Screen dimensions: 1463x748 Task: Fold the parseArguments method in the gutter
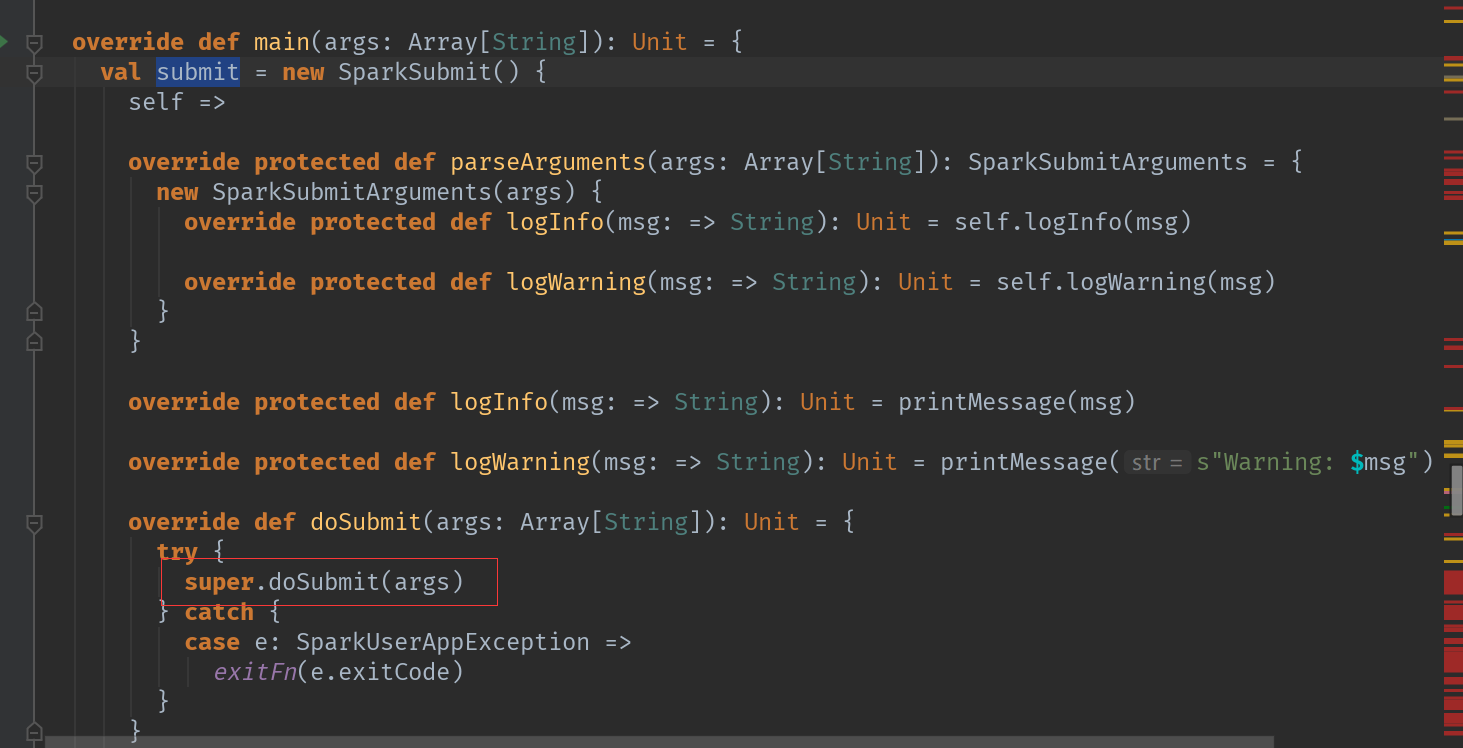[x=34, y=162]
